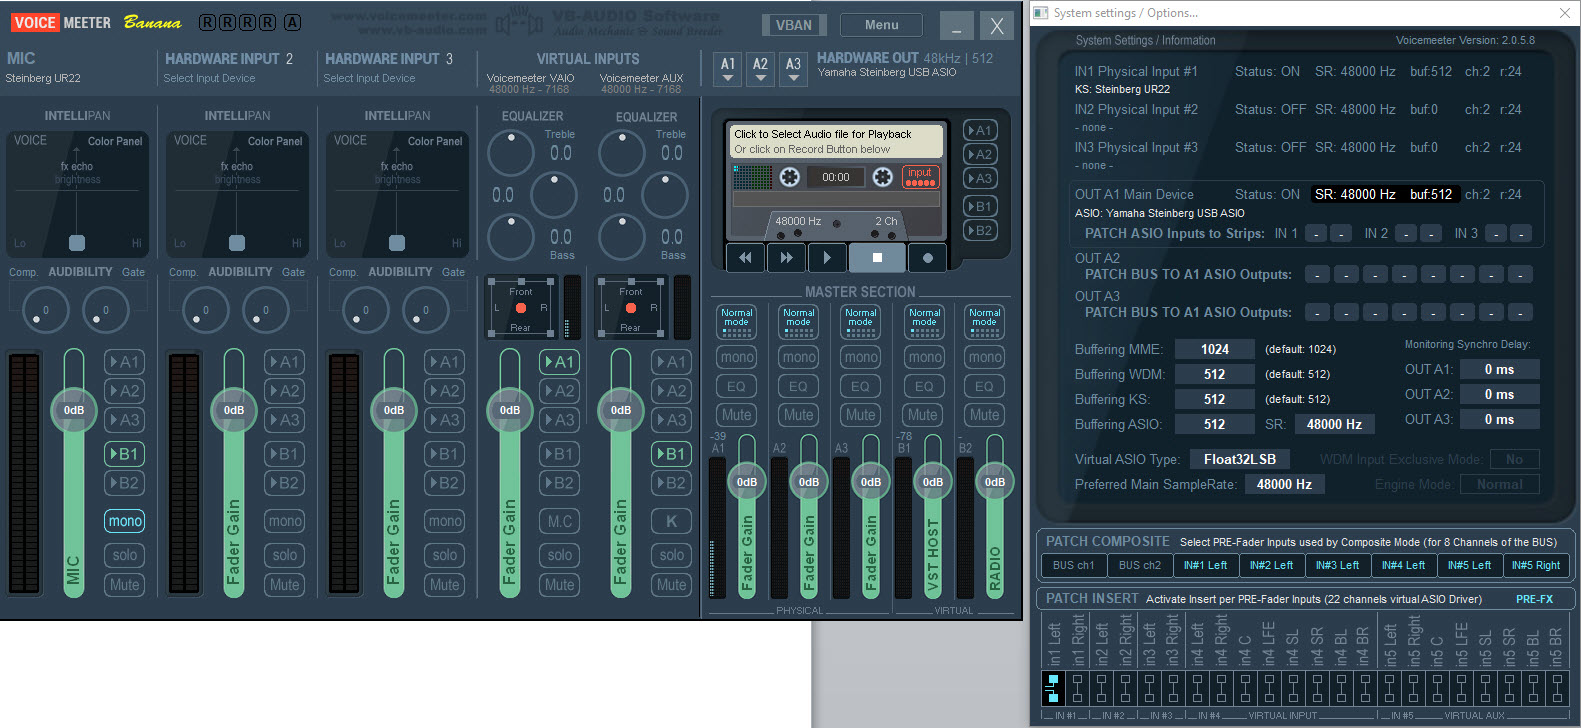
Task: Start recording with the record button
Action: [x=927, y=258]
